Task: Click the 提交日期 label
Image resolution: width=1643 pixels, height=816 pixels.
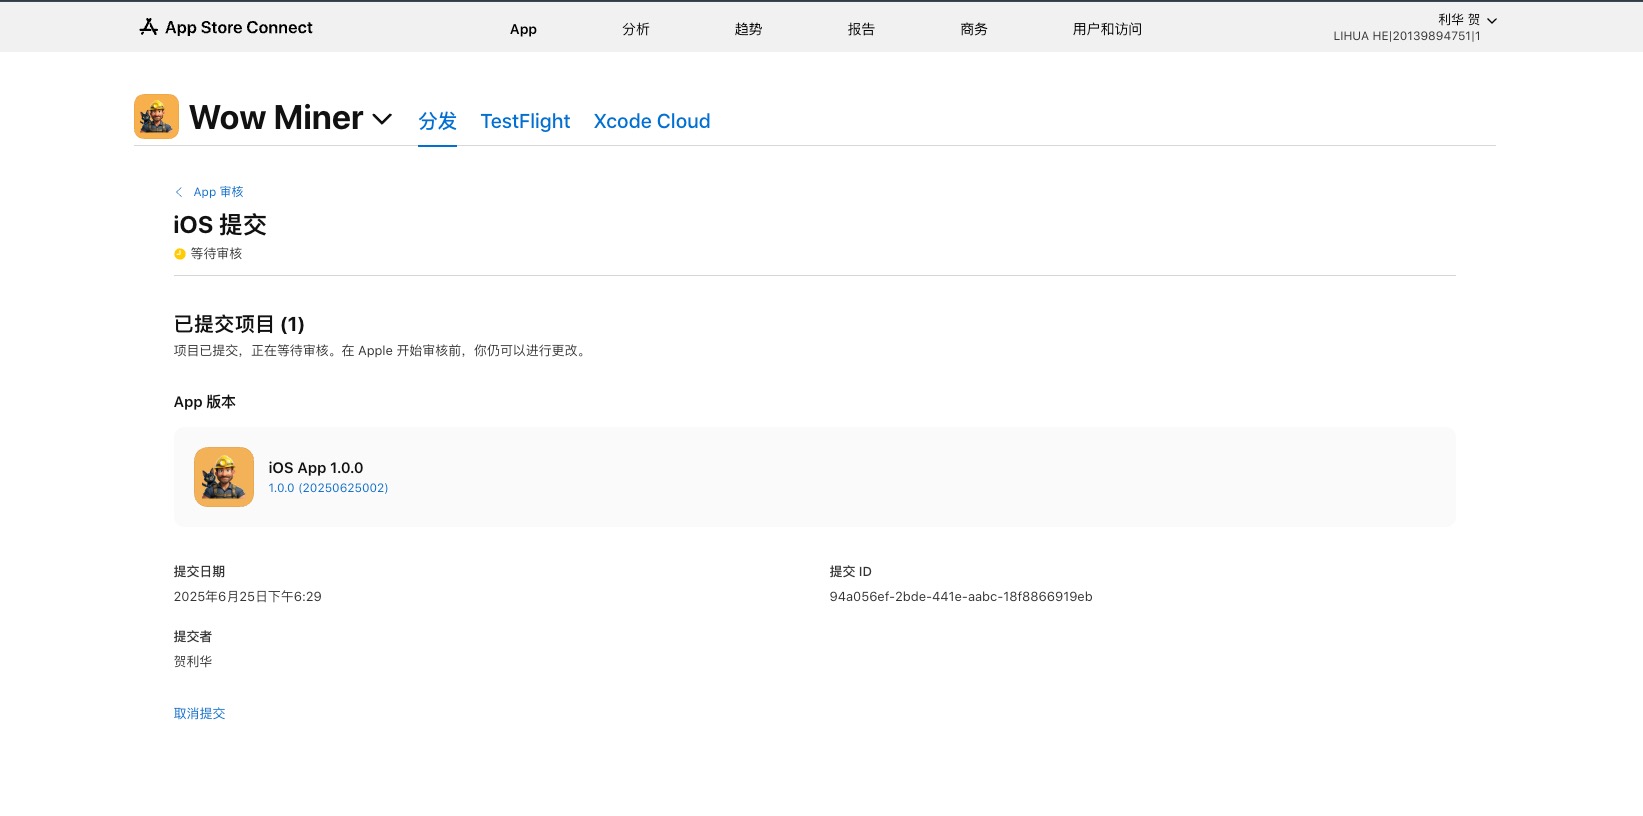Action: (x=200, y=572)
